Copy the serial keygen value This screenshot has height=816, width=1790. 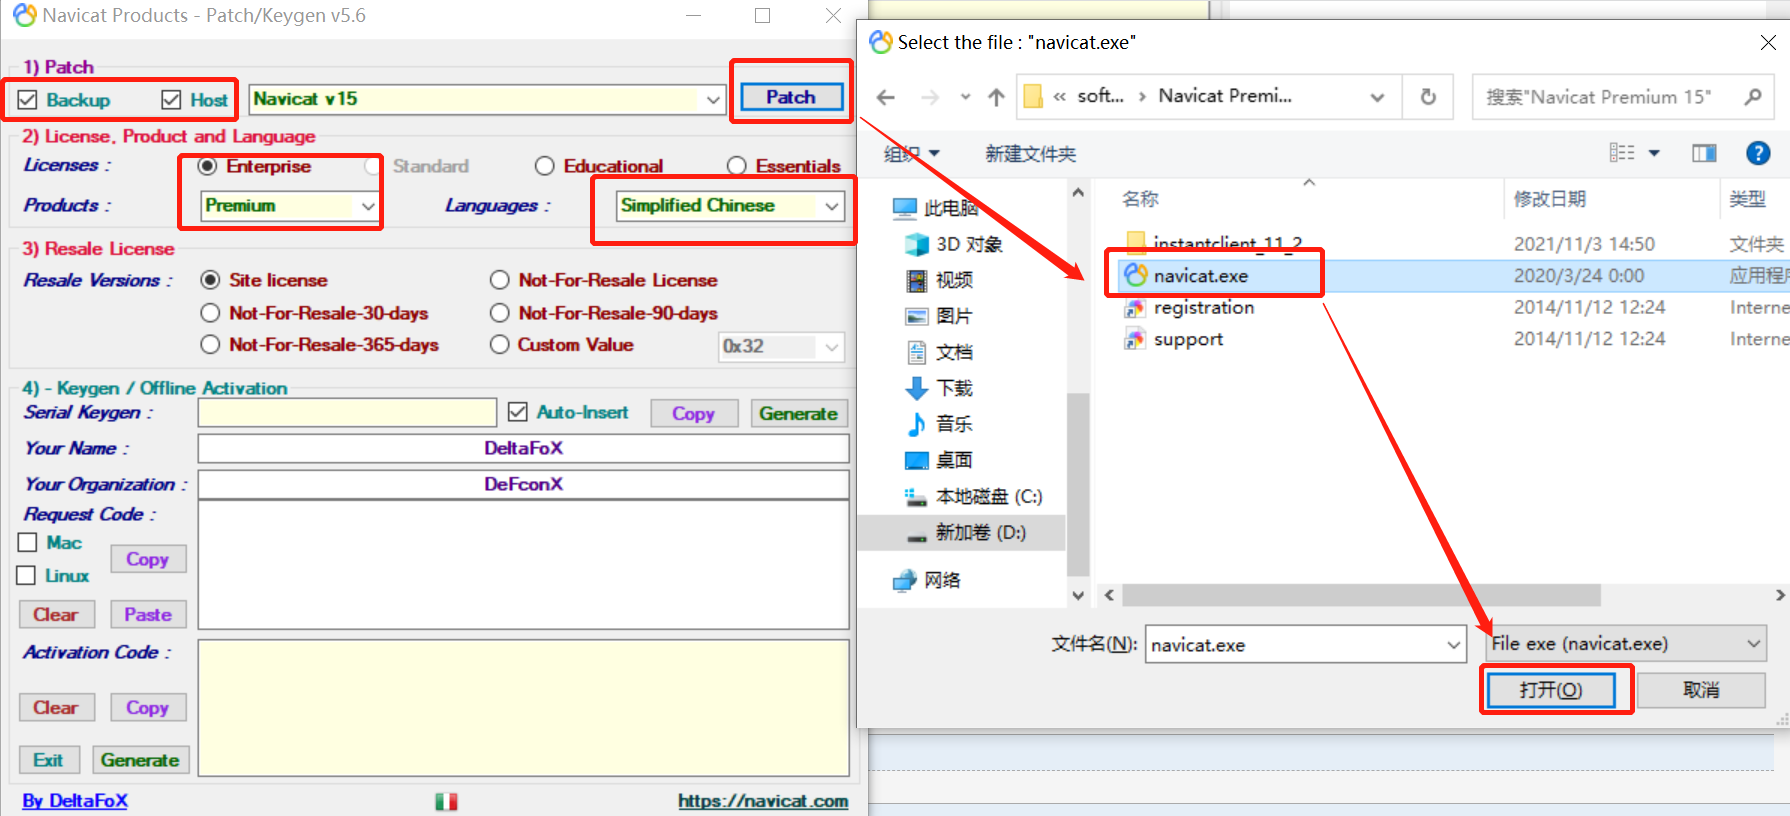click(693, 414)
